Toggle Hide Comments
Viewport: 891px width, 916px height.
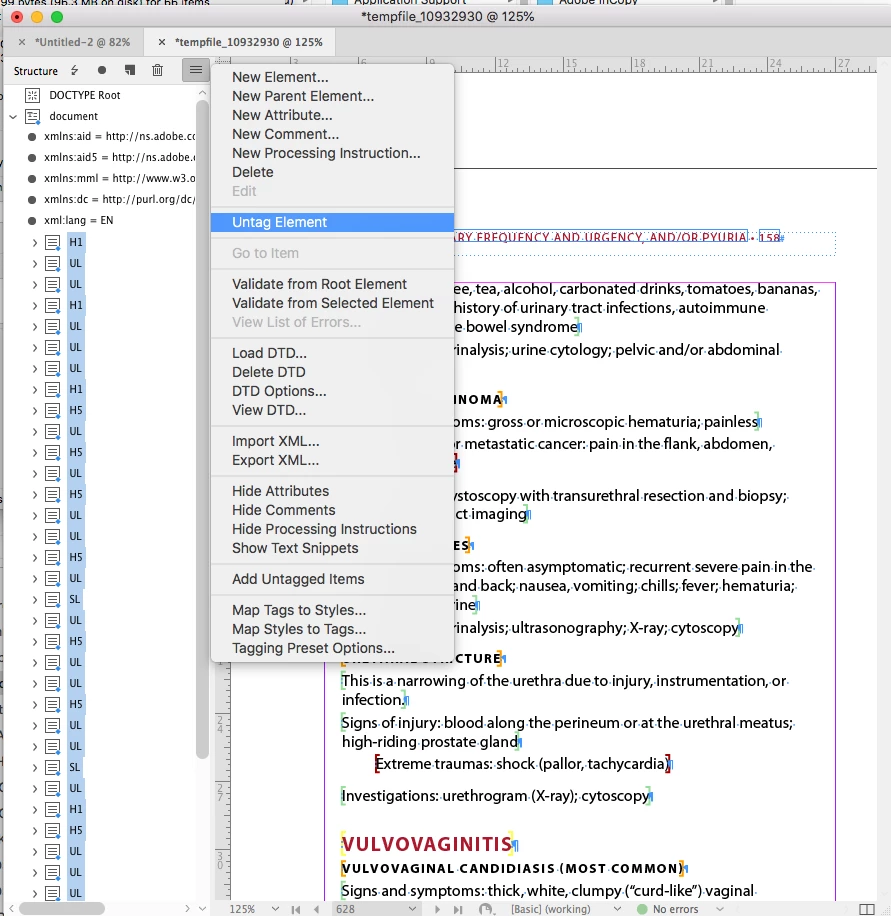click(x=283, y=510)
